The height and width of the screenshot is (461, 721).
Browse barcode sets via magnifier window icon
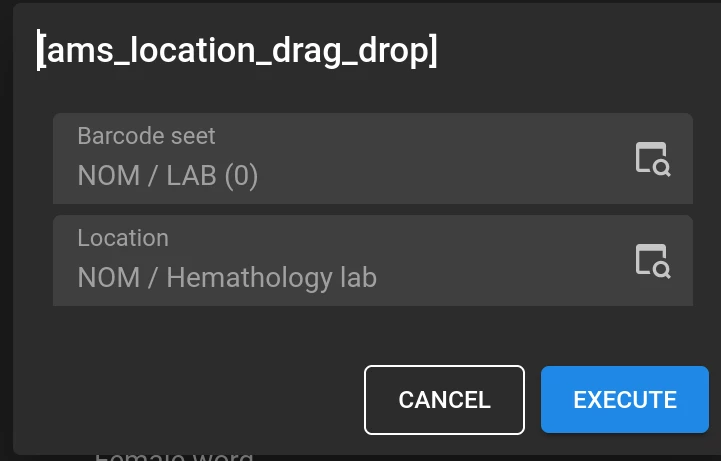pyautogui.click(x=652, y=159)
